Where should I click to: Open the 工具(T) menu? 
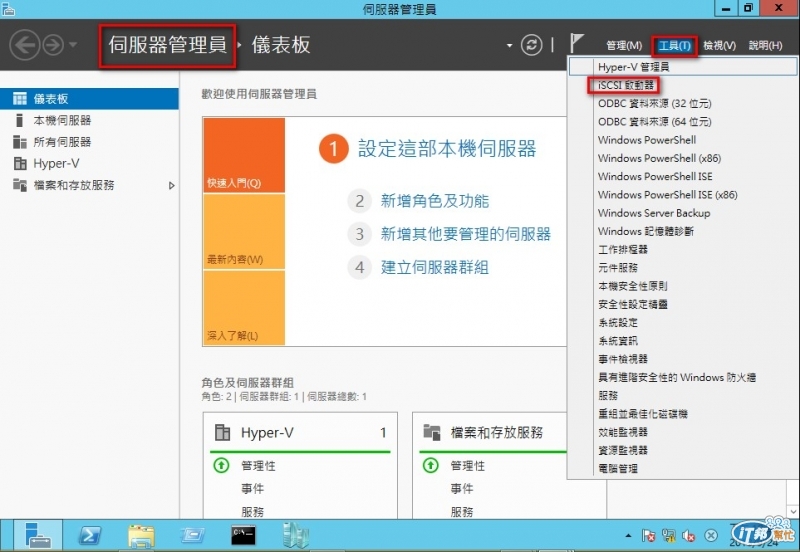coord(674,45)
